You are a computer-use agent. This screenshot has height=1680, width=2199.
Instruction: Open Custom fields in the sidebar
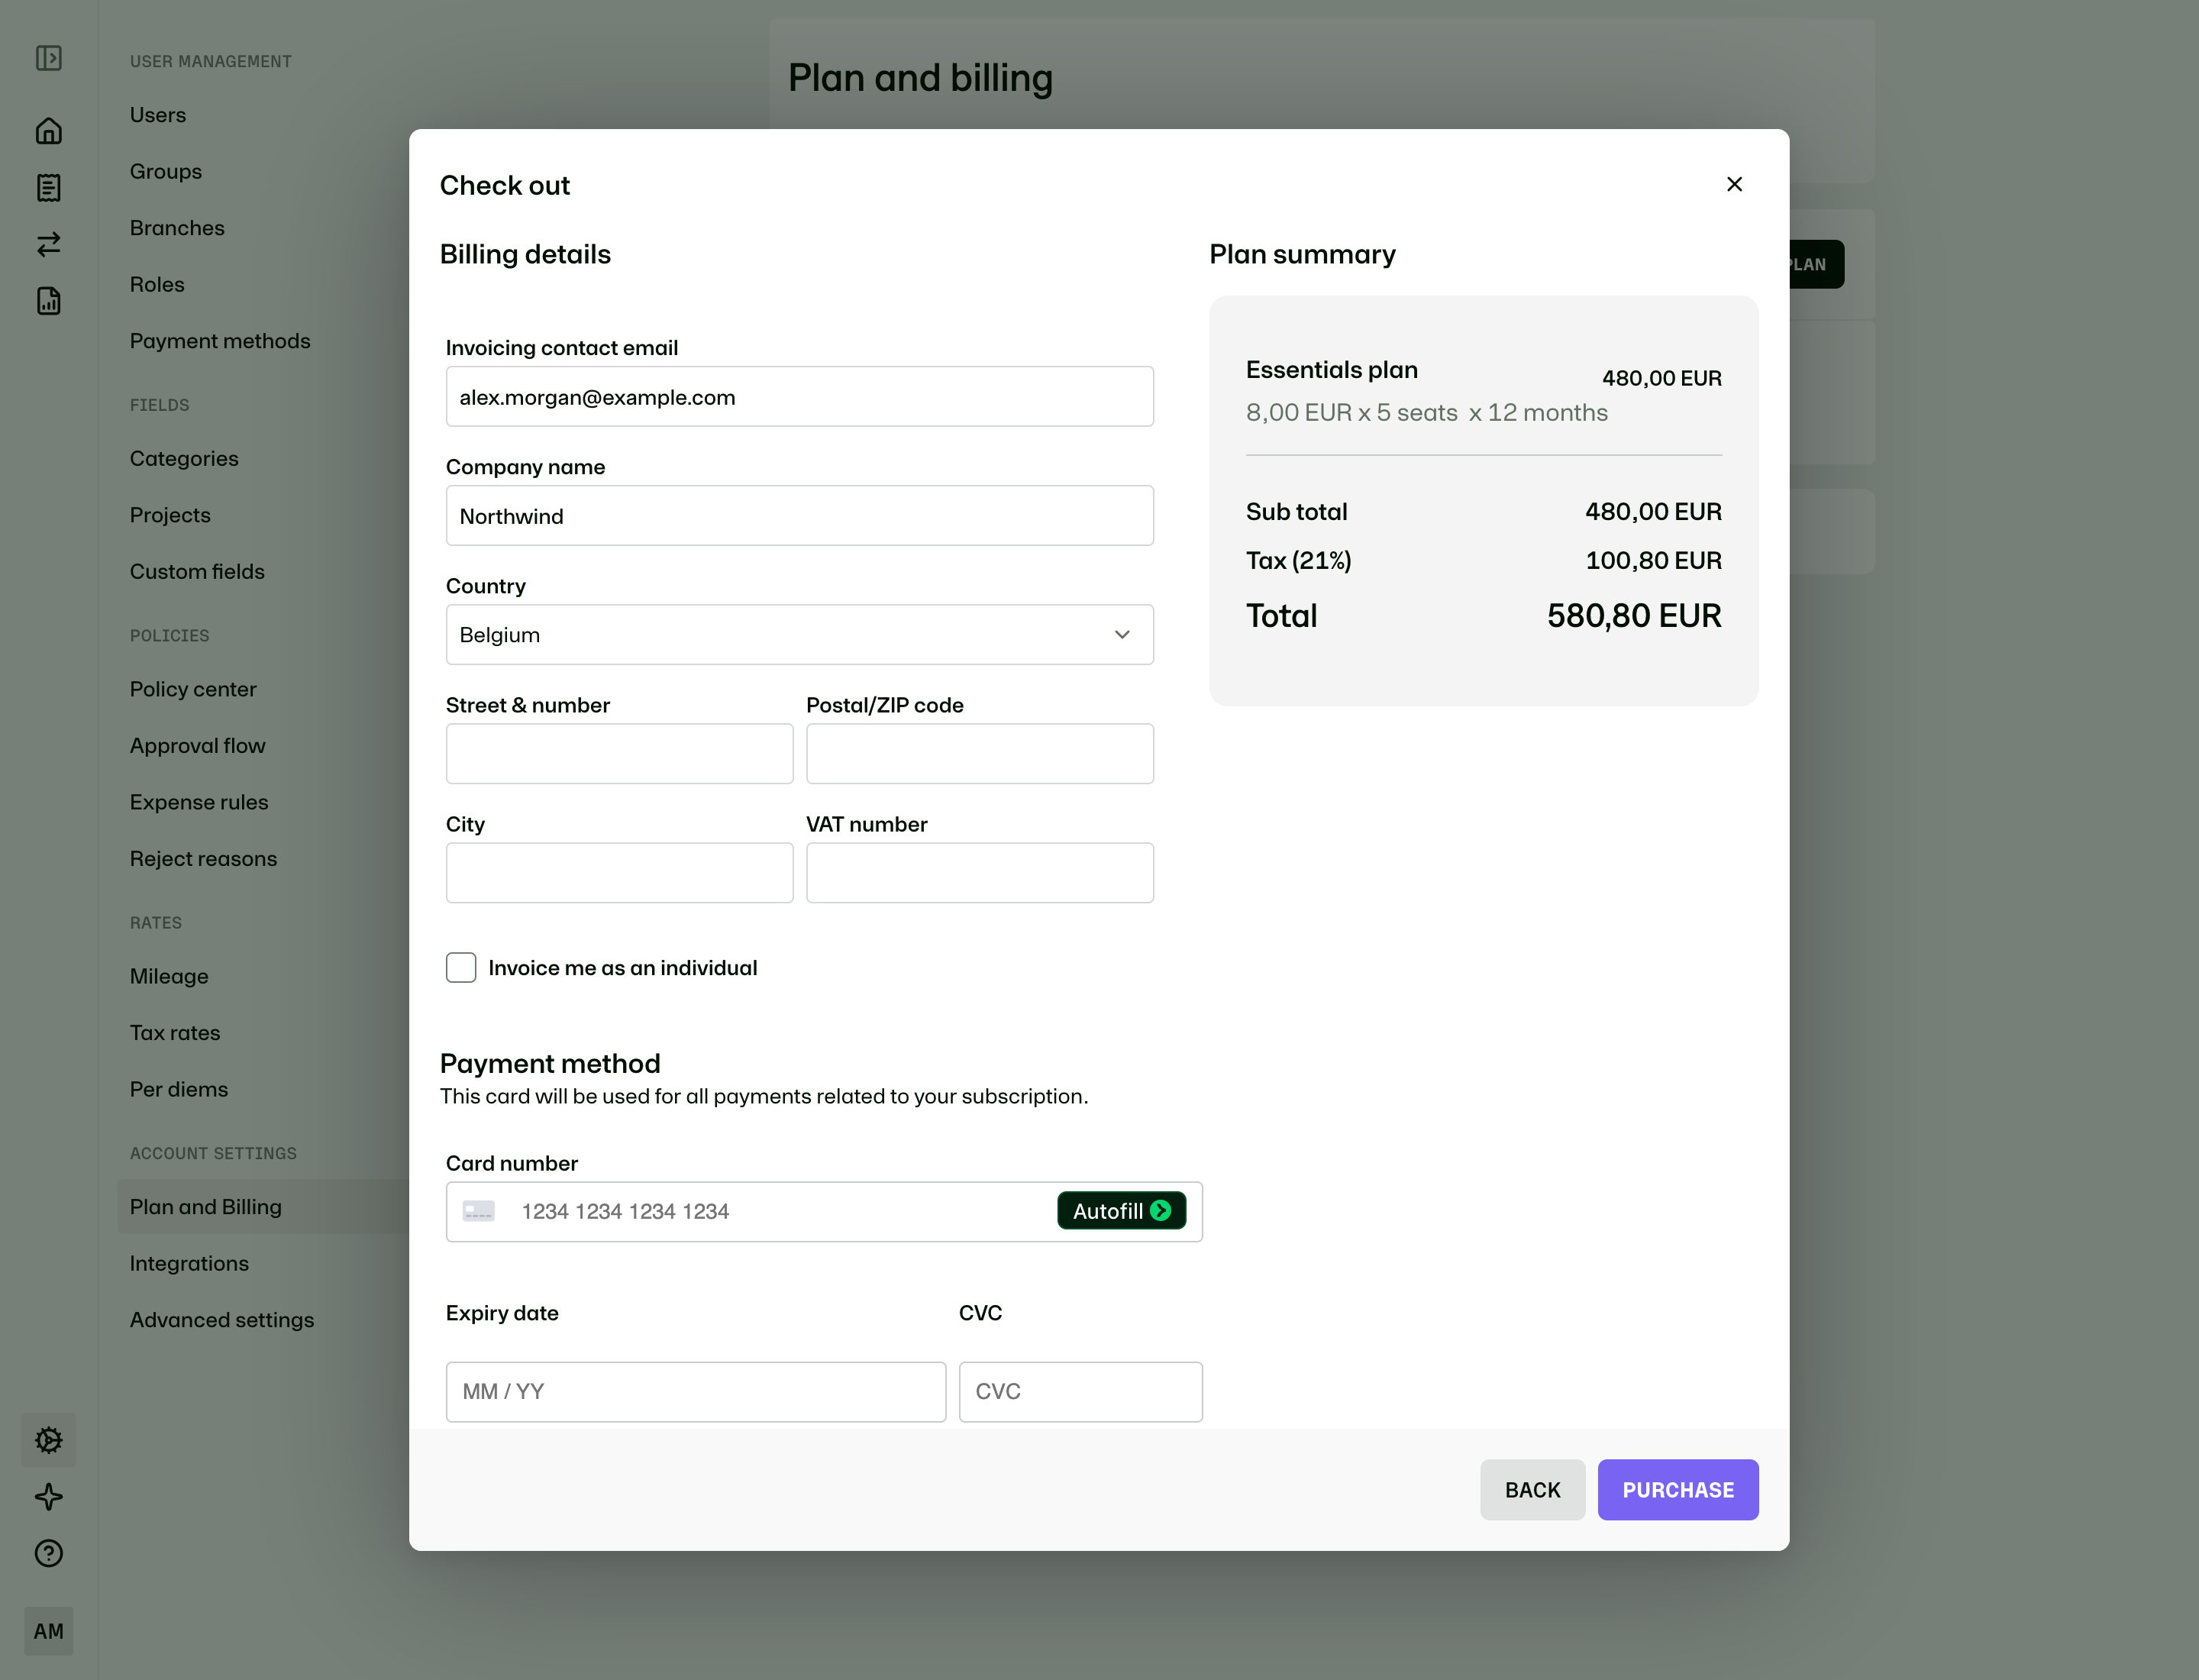(x=197, y=571)
